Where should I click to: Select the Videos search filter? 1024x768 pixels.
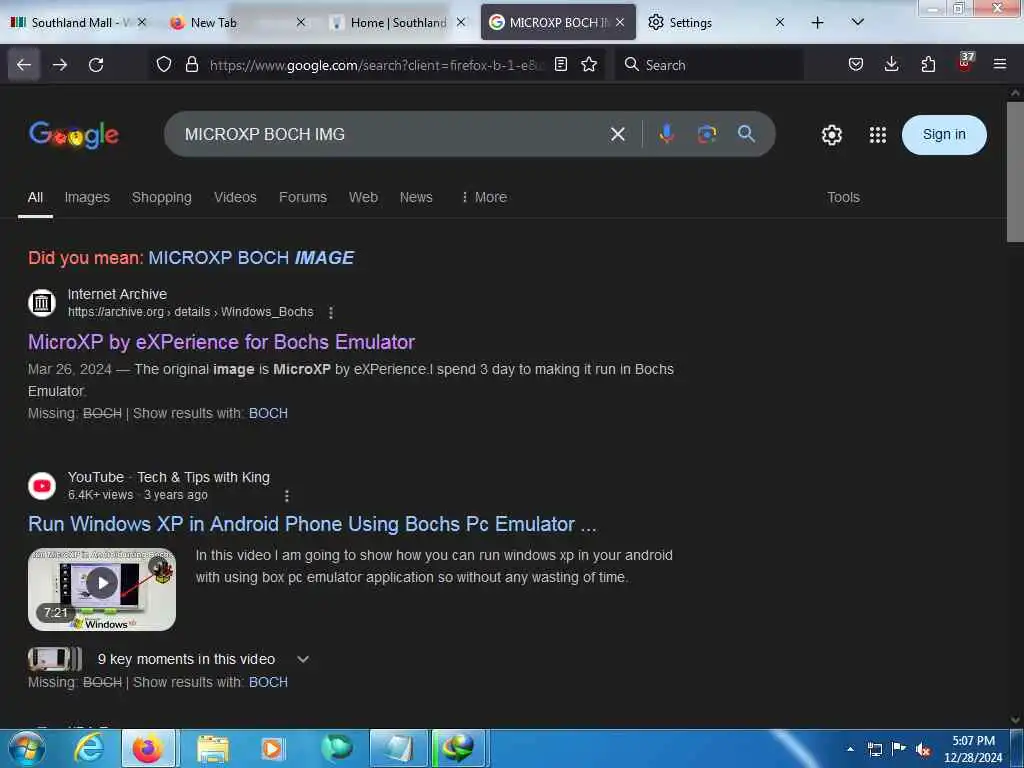pyautogui.click(x=235, y=197)
